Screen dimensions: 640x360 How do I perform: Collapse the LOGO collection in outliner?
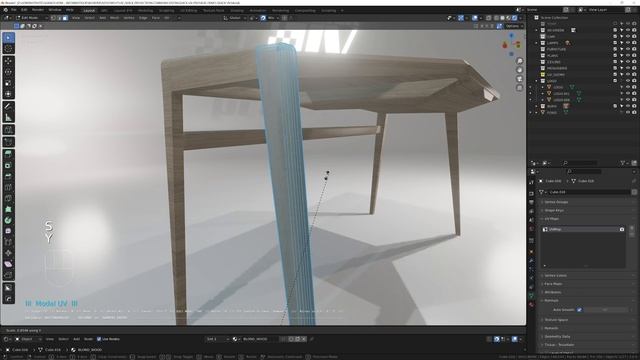537,81
